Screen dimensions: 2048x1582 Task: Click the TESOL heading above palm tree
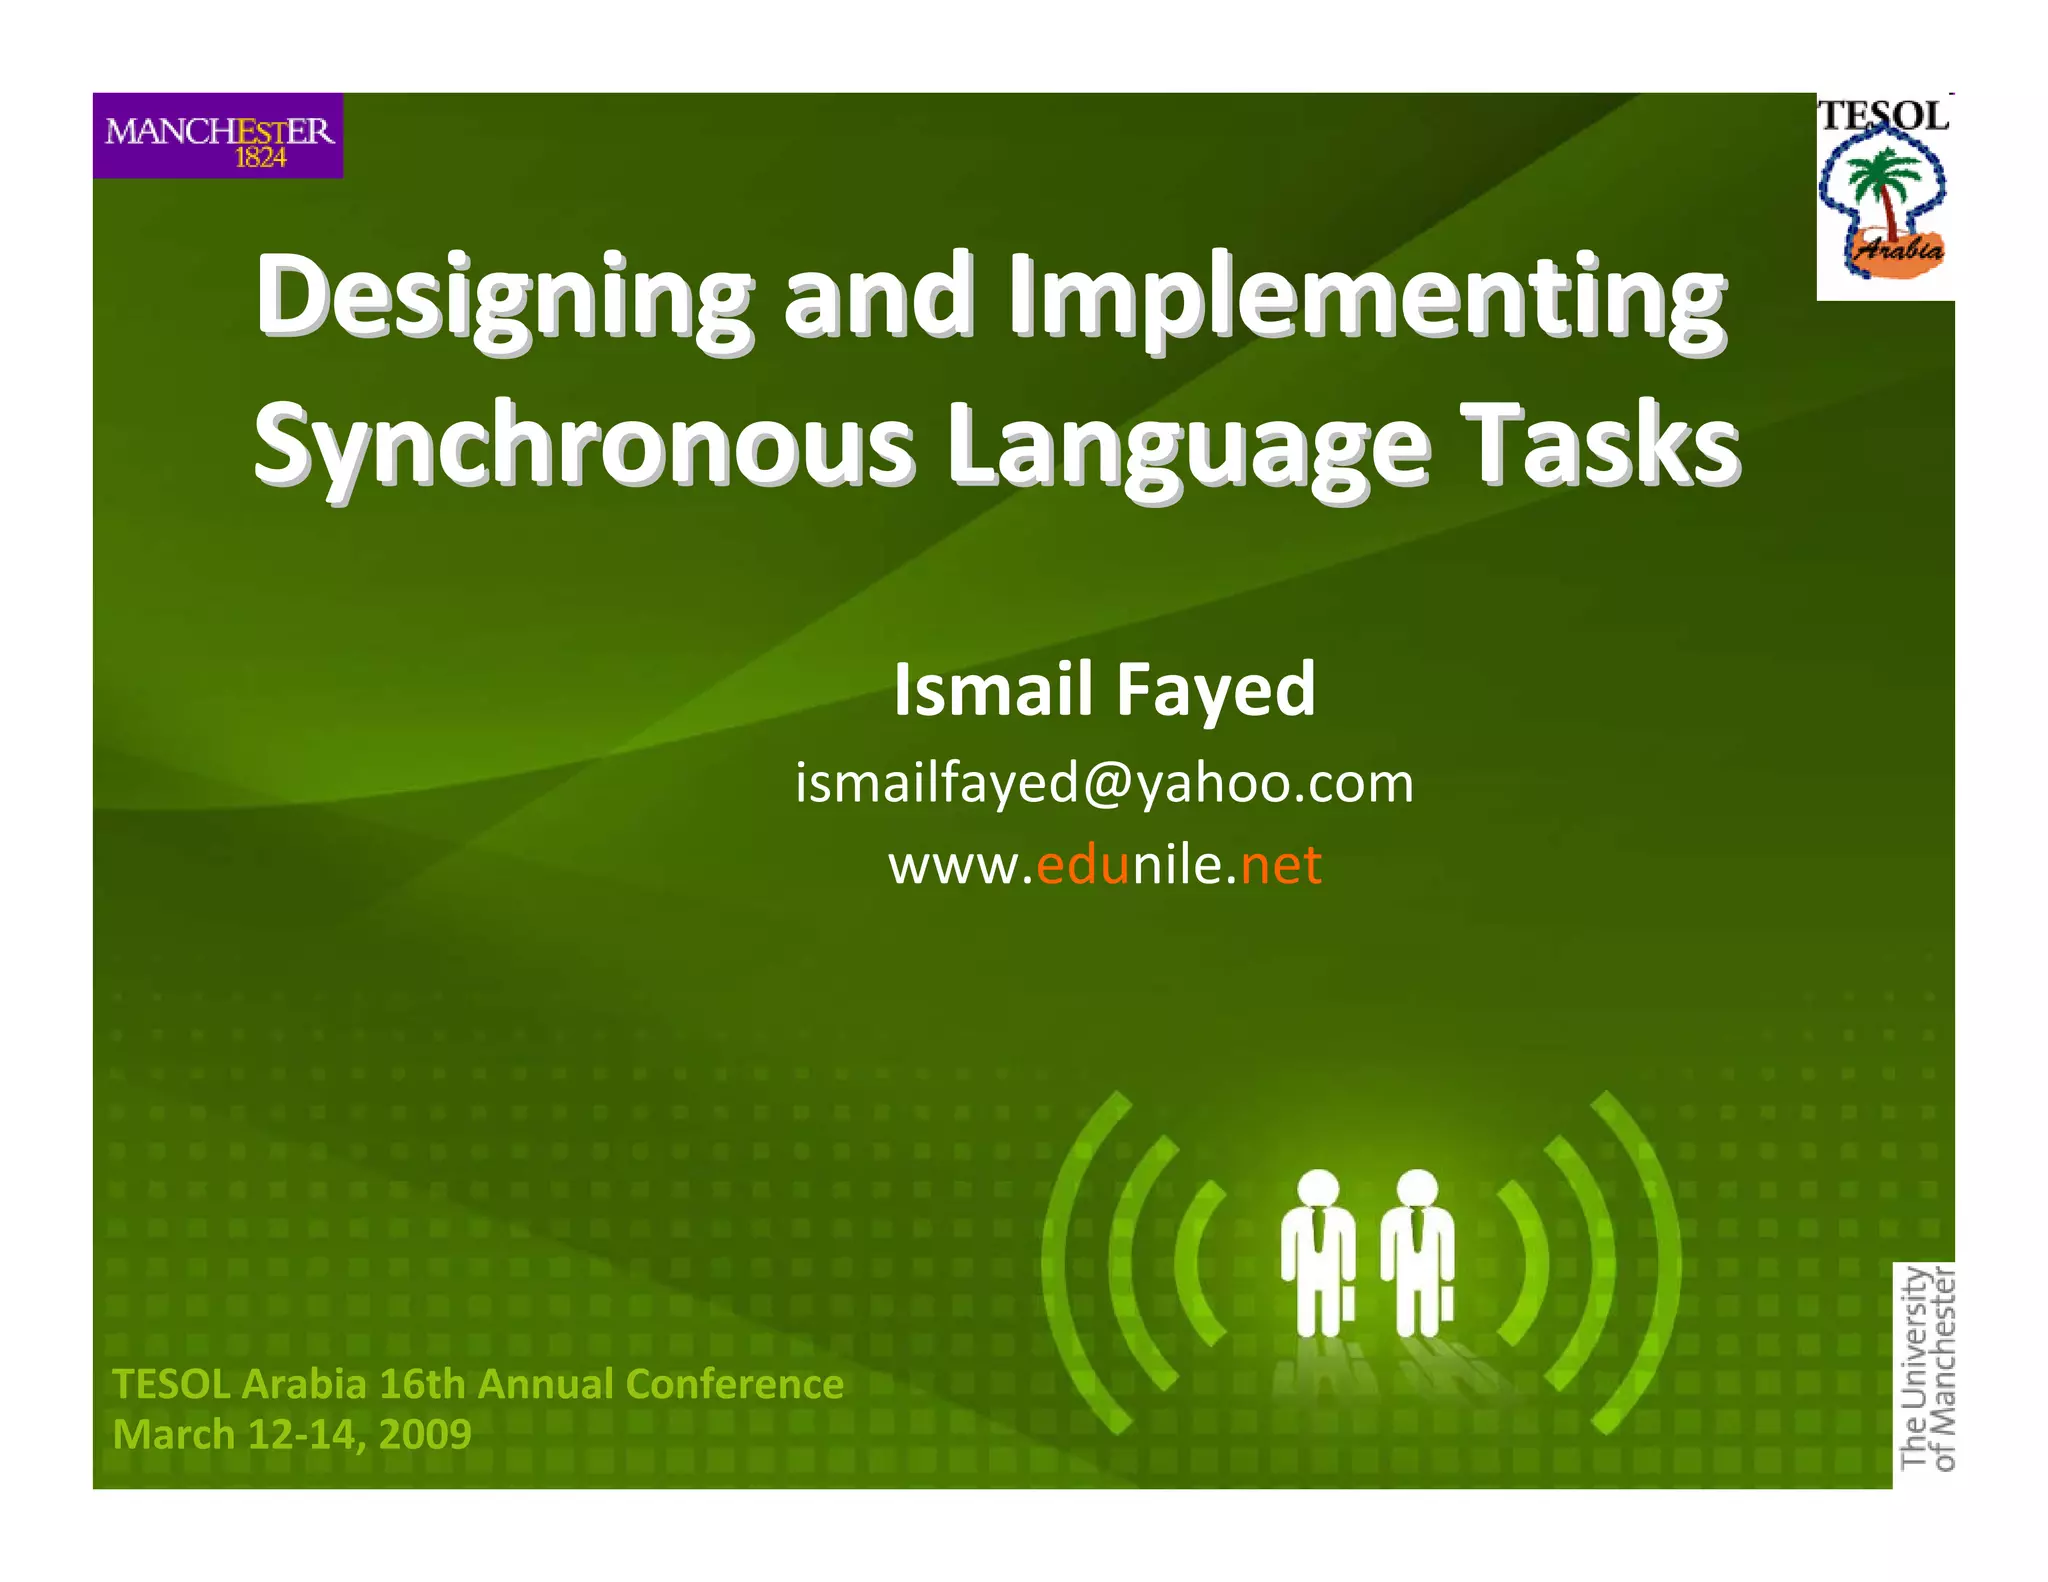[1884, 117]
